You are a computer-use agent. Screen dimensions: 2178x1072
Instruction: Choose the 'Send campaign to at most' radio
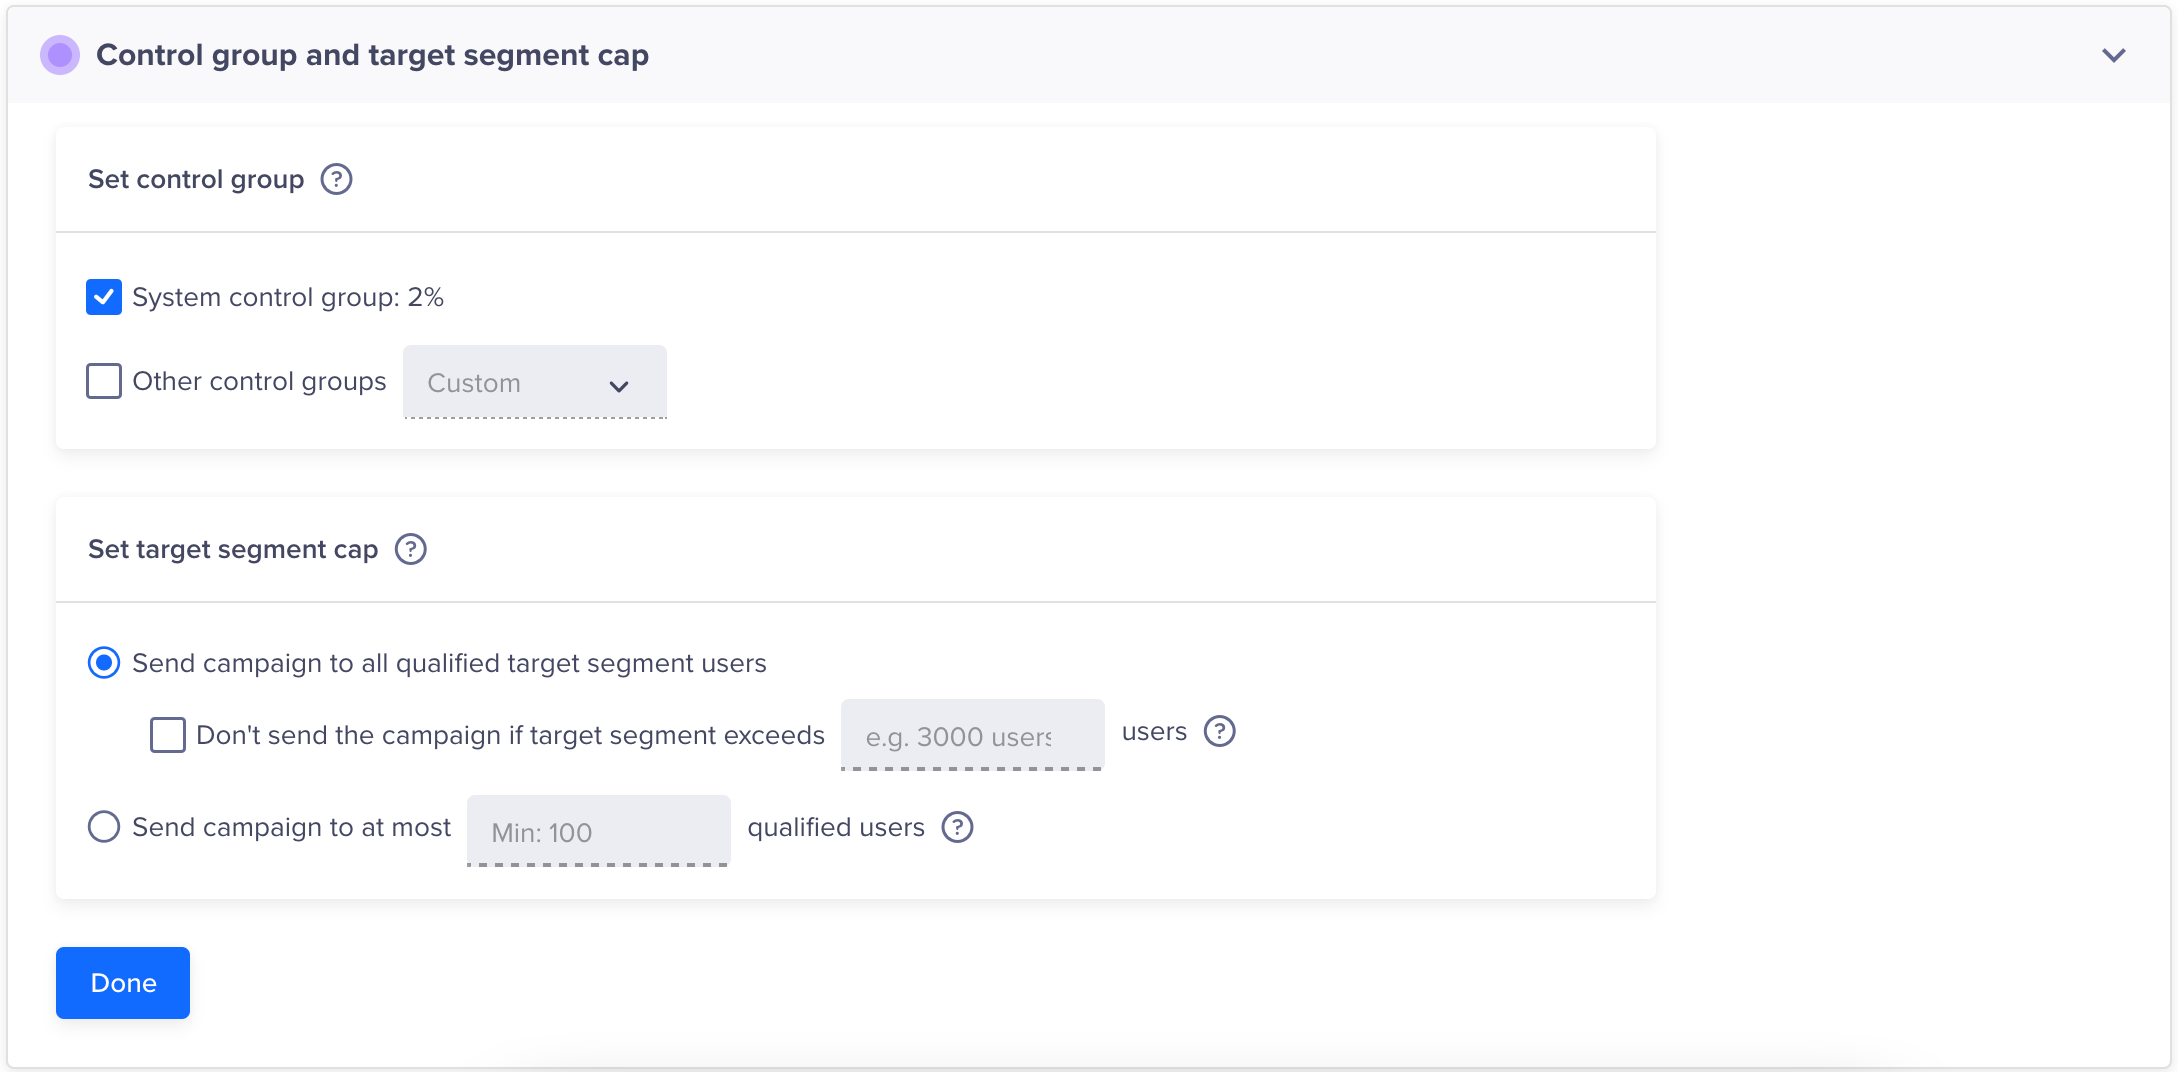[x=104, y=827]
